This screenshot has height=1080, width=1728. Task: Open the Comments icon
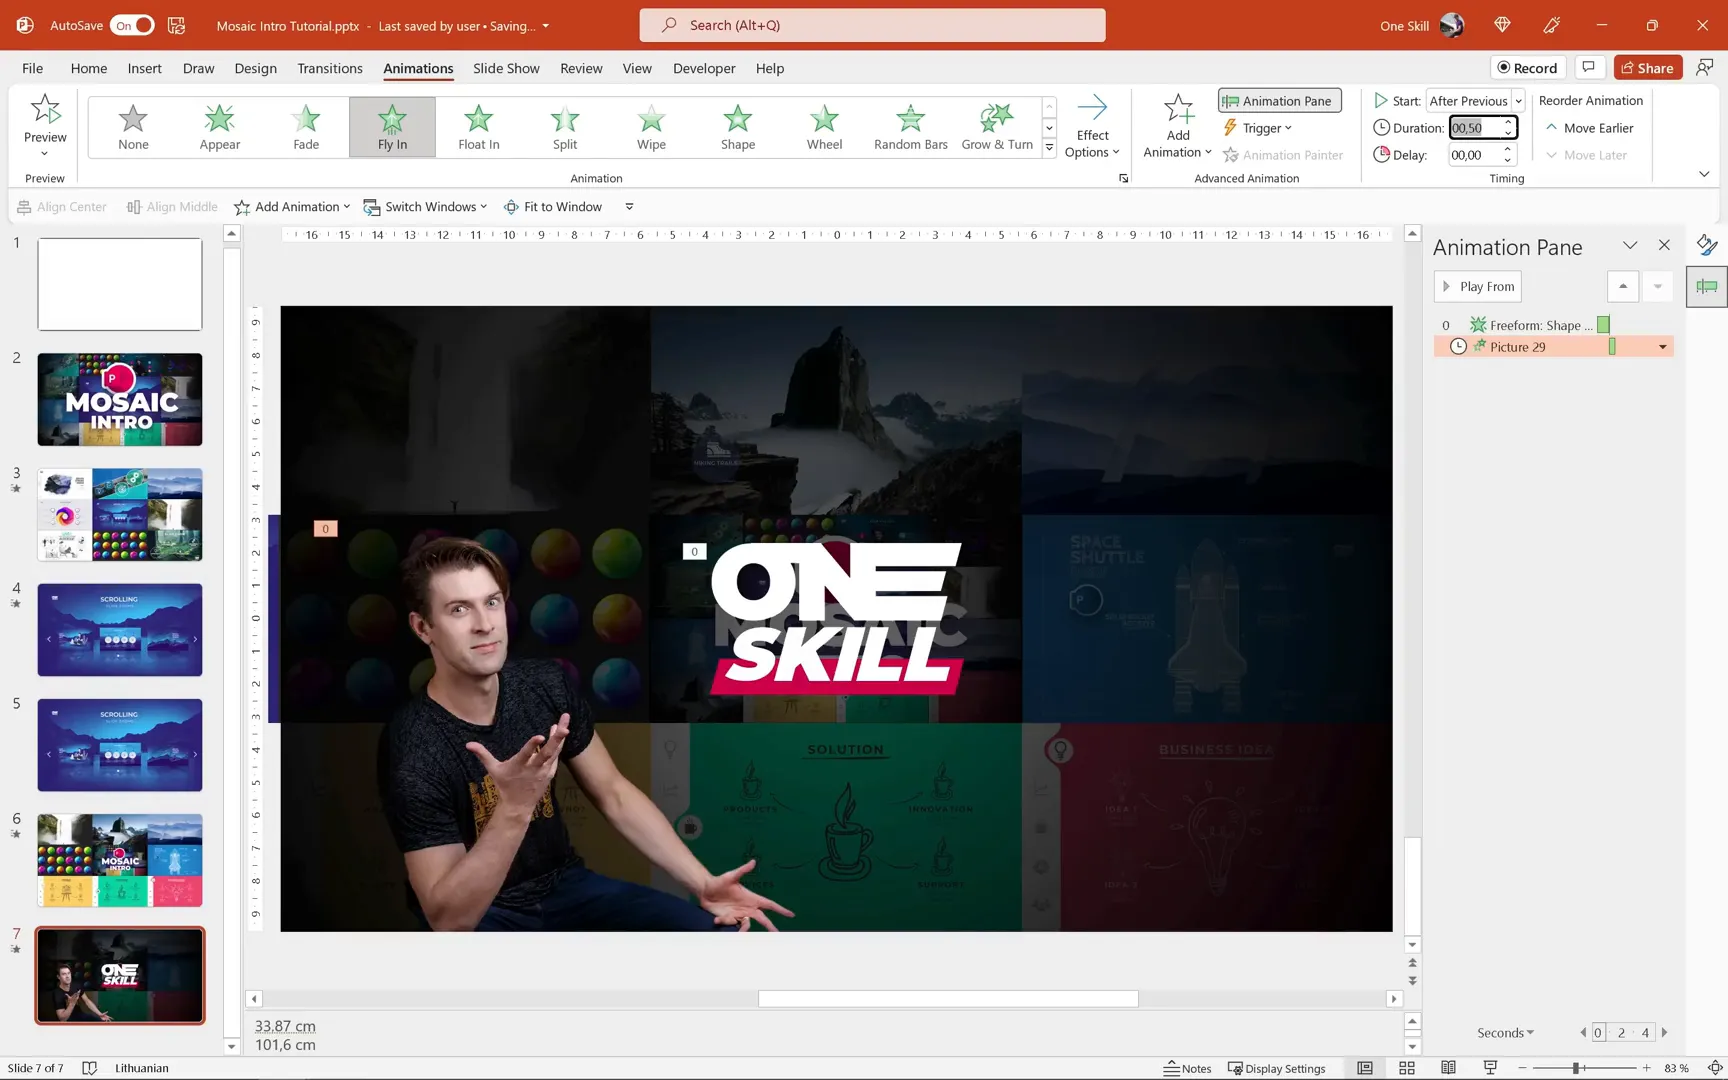1588,67
